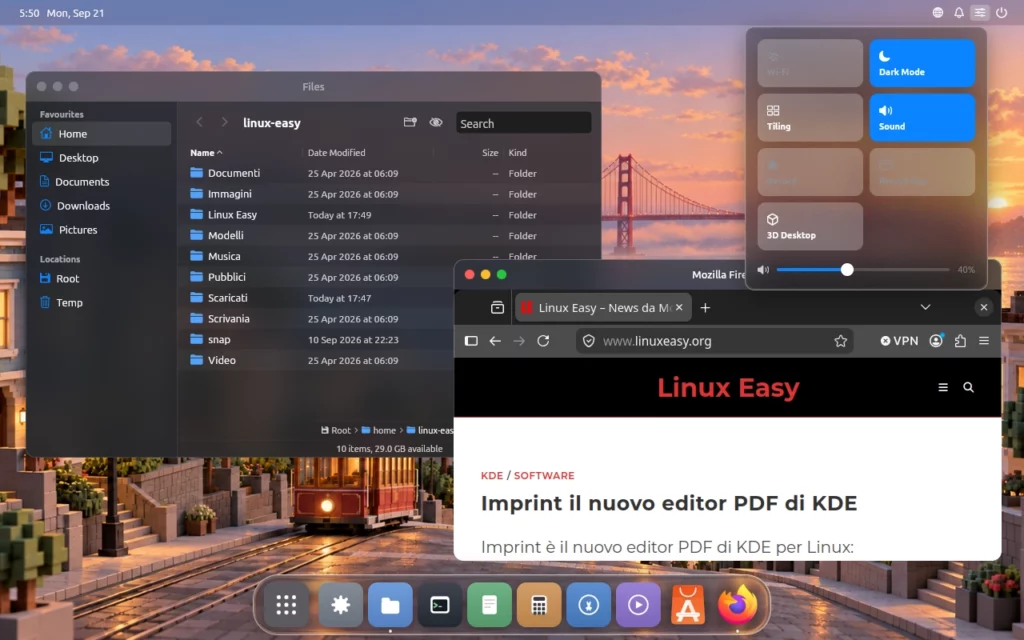This screenshot has width=1024, height=640.
Task: Open the list all tabs dropdown in Firefox
Action: pos(925,307)
